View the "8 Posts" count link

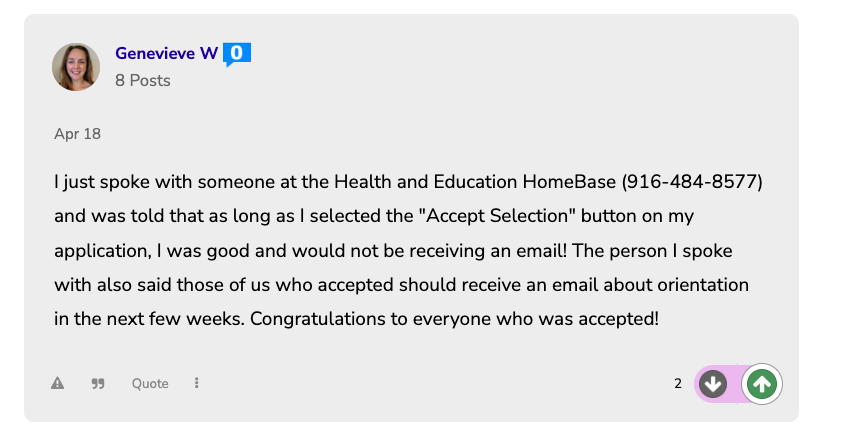(x=143, y=80)
